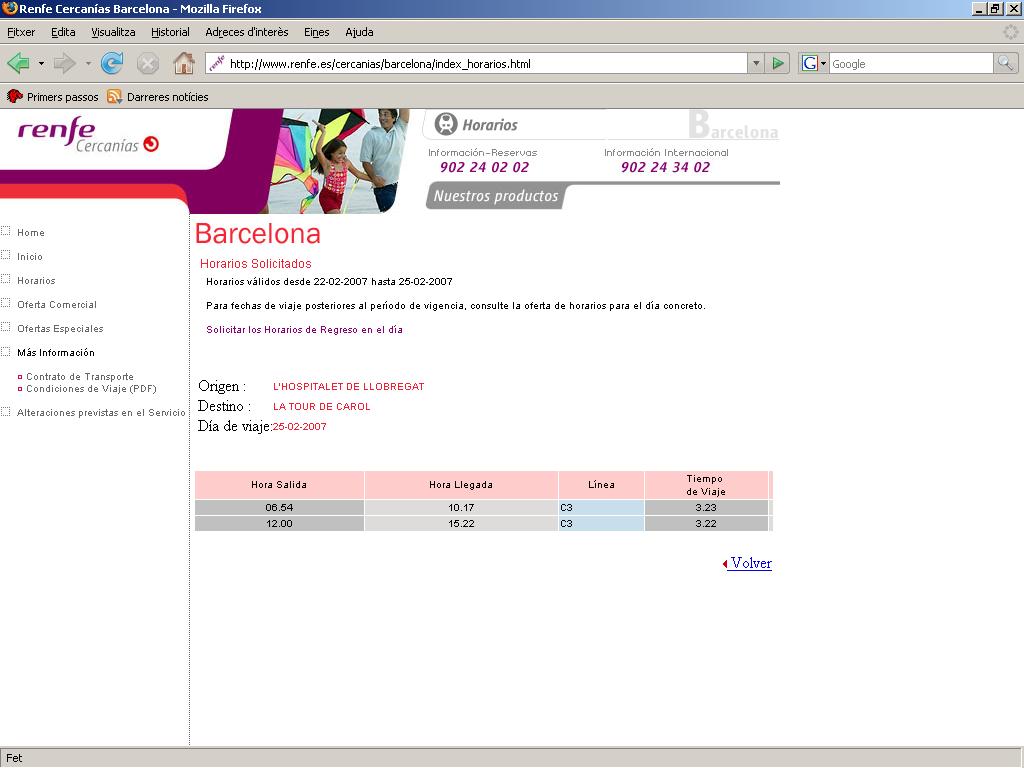1024x768 pixels.
Task: Click the green Go arrow button
Action: pos(778,64)
